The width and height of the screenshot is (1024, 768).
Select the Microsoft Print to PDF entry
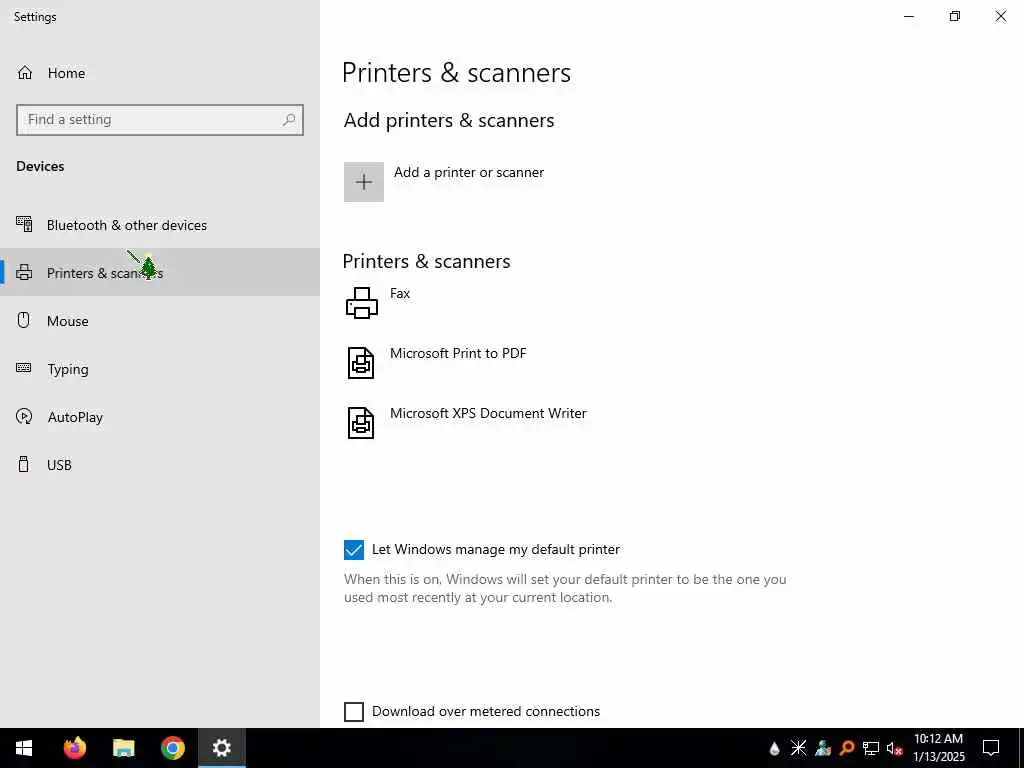458,353
